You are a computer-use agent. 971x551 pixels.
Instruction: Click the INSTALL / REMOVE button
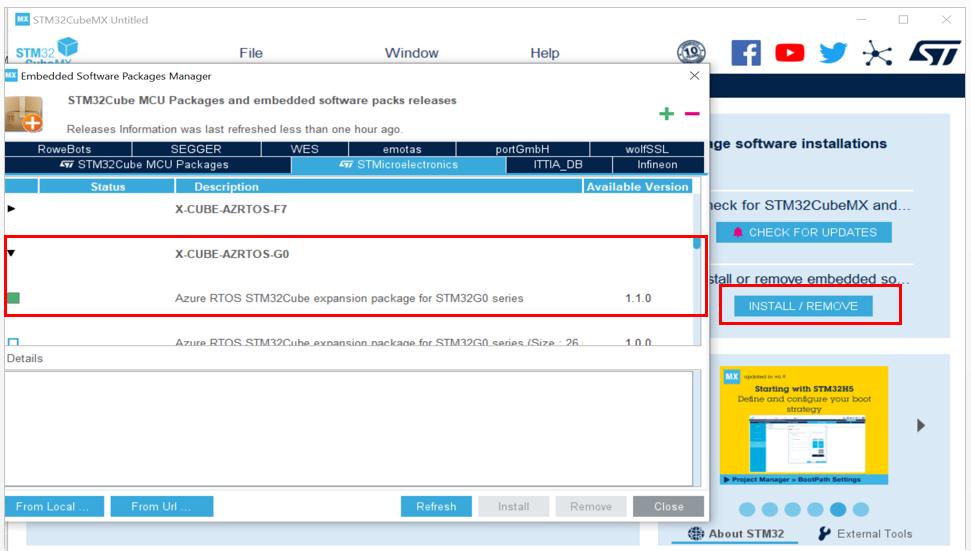point(803,306)
